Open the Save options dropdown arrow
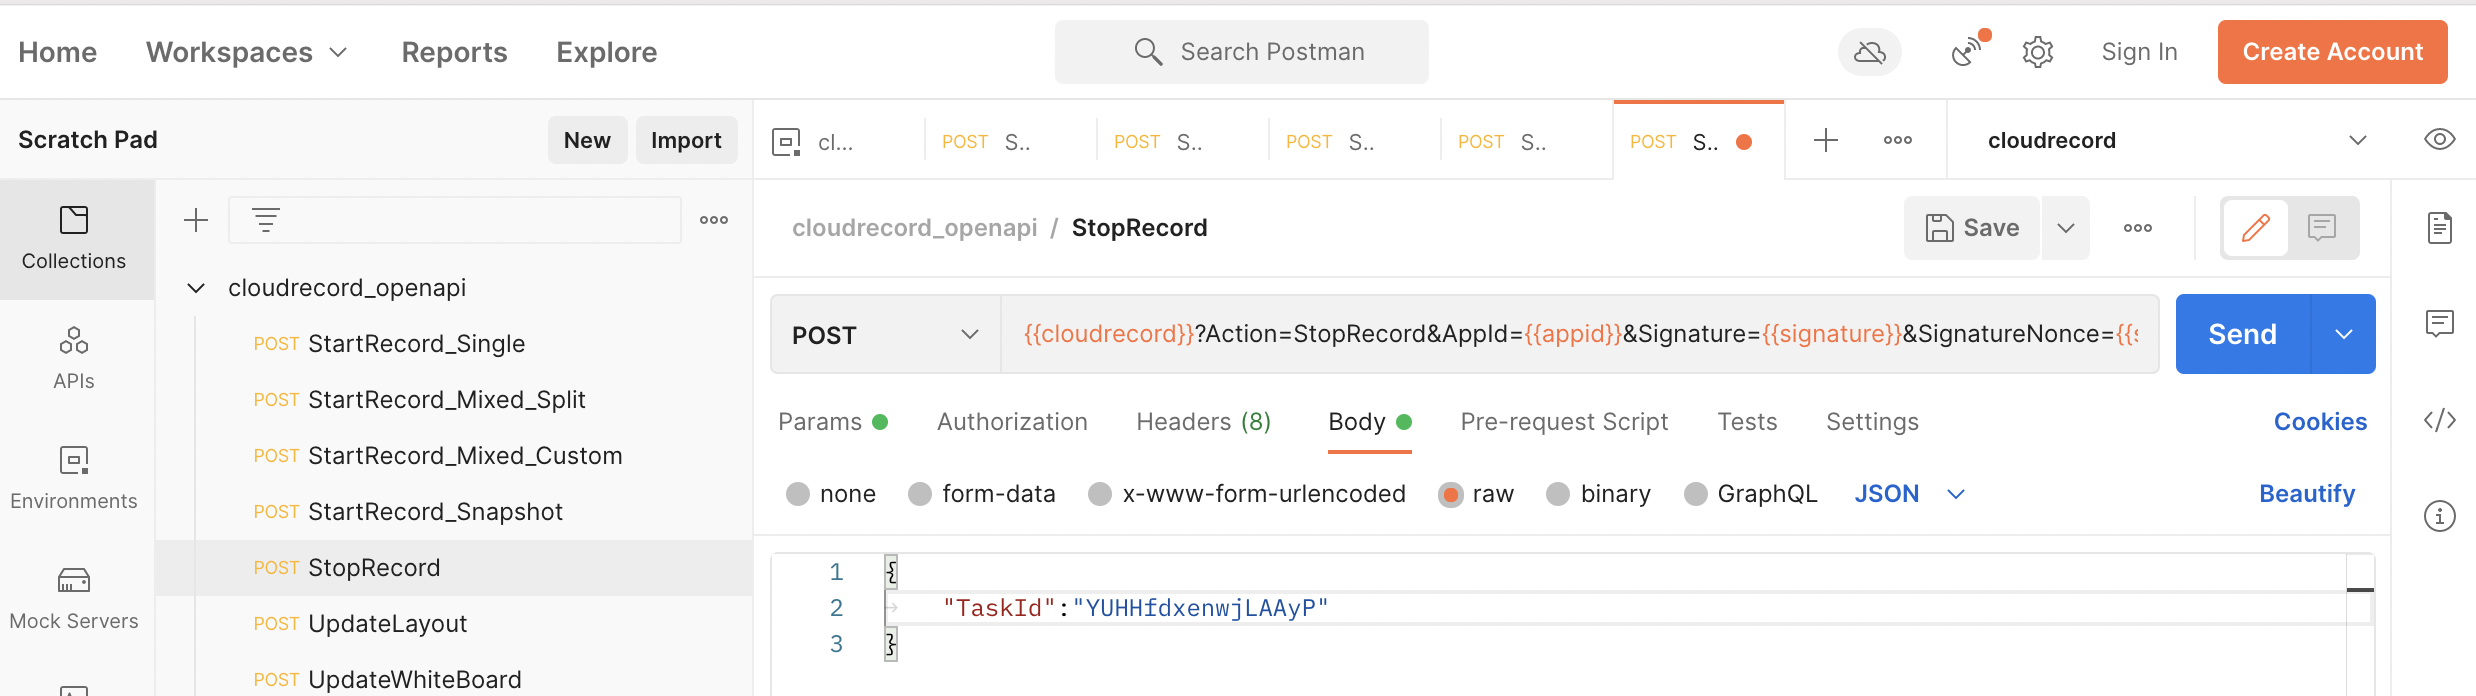The width and height of the screenshot is (2476, 696). coord(2066,228)
